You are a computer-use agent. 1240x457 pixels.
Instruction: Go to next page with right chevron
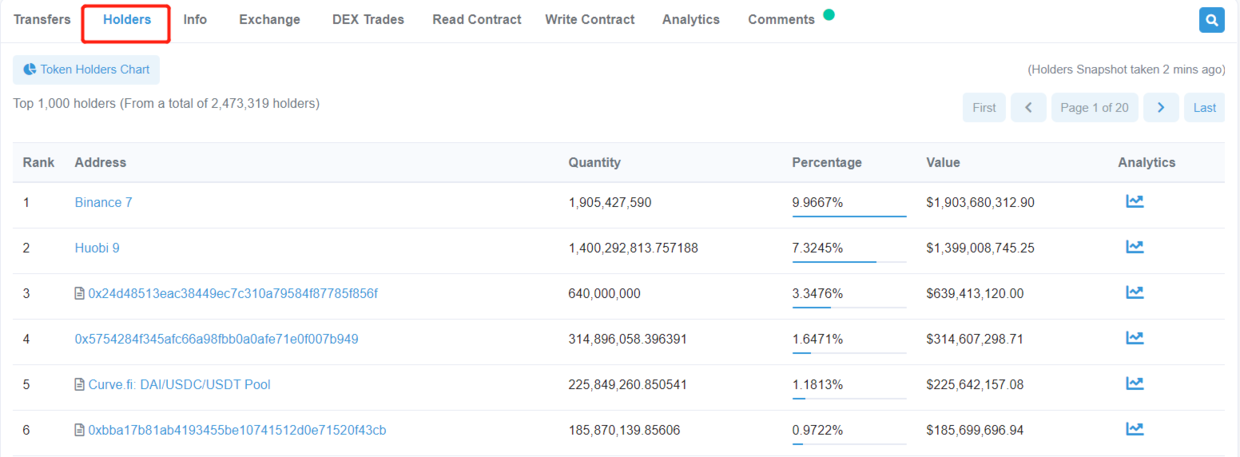(x=1160, y=108)
